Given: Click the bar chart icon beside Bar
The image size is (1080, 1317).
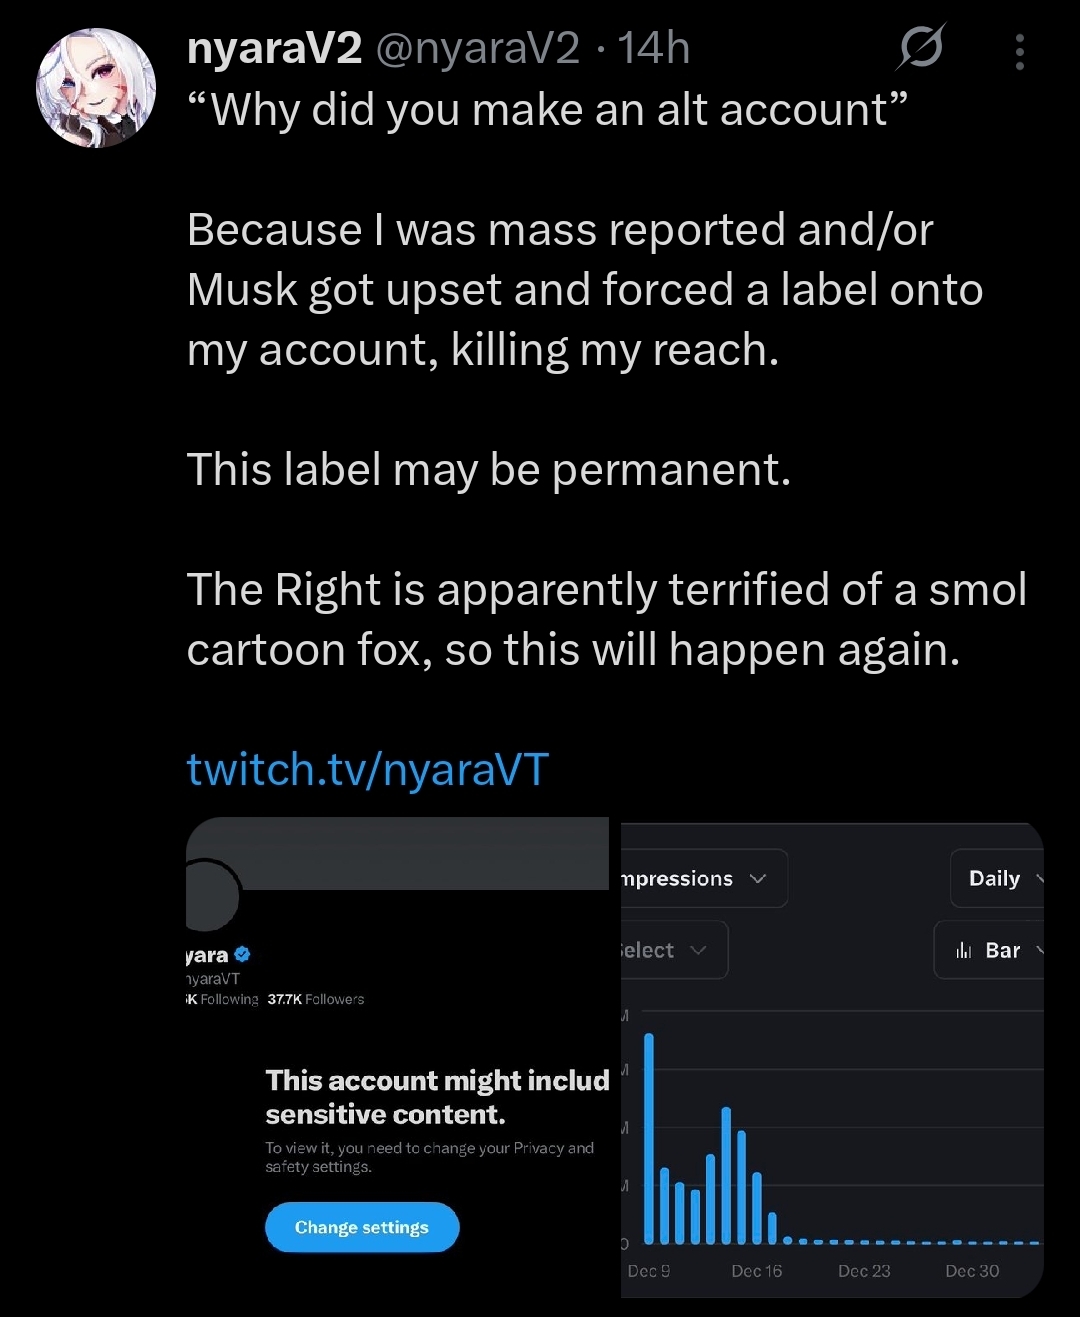Looking at the screenshot, I should click(x=964, y=950).
